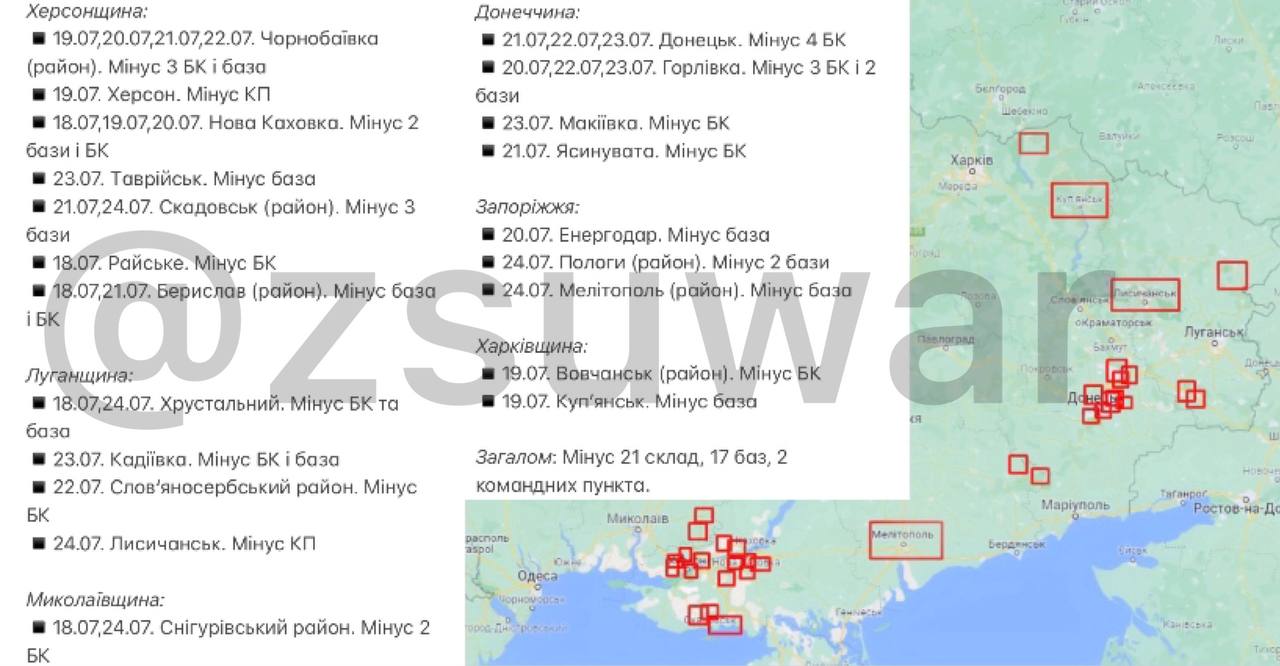Click the black bullet before Херсон entry

39,95
